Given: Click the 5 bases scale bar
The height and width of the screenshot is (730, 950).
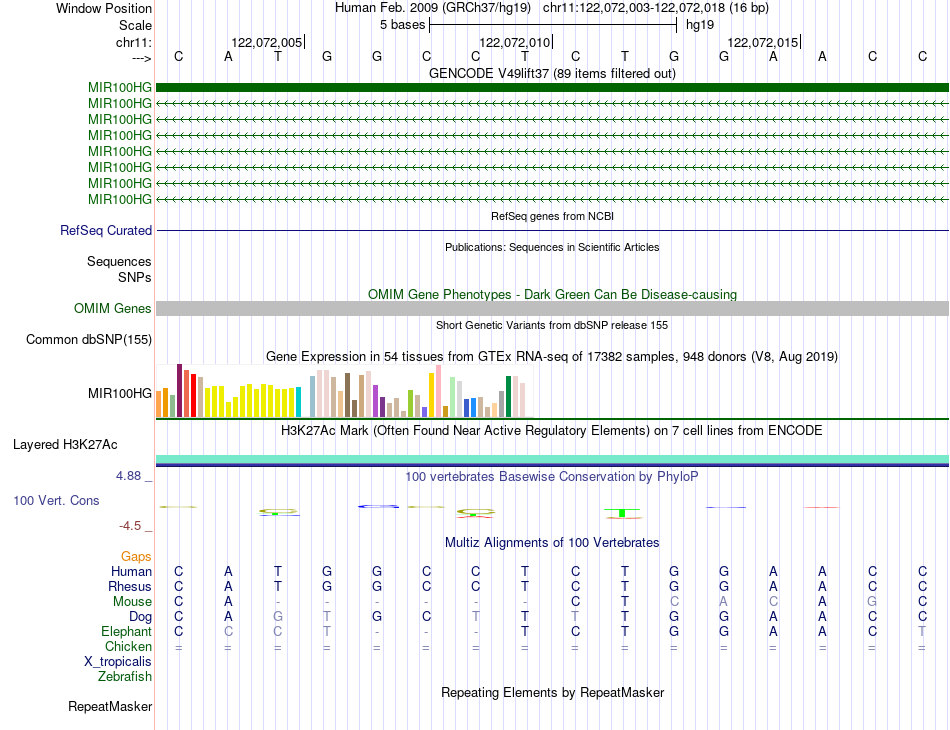Looking at the screenshot, I should [553, 25].
